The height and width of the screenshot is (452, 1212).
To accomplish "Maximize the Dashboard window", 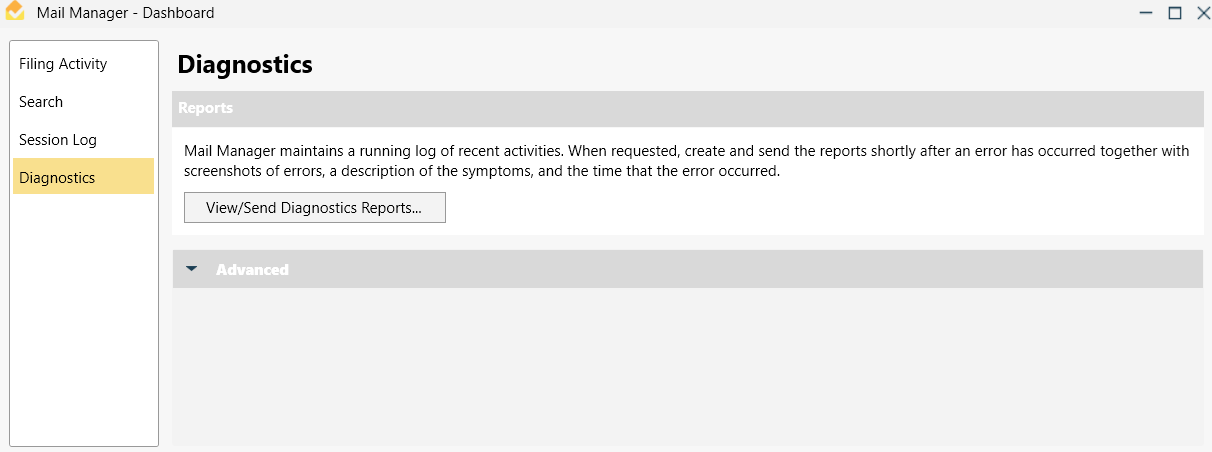I will tap(1175, 13).
